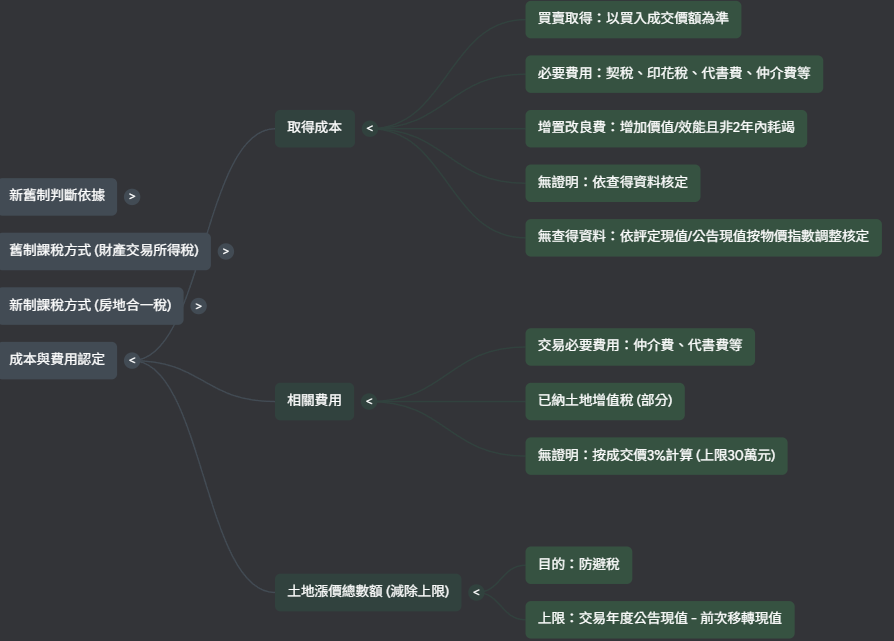Collapse the 相關費用 branch
894x641 pixels.
pyautogui.click(x=369, y=401)
